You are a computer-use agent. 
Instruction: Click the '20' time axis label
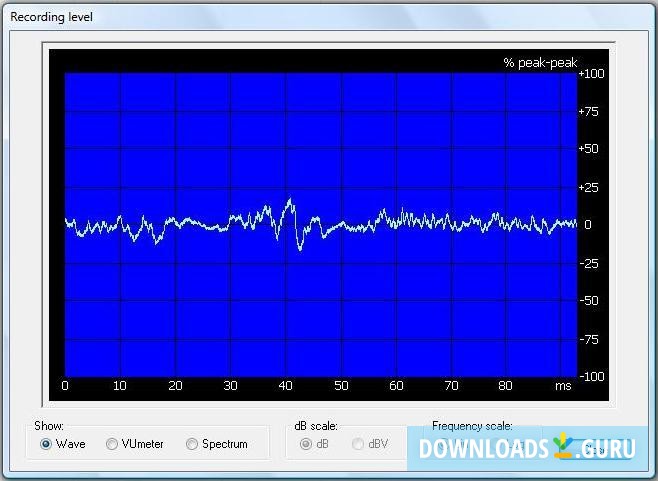[x=175, y=385]
